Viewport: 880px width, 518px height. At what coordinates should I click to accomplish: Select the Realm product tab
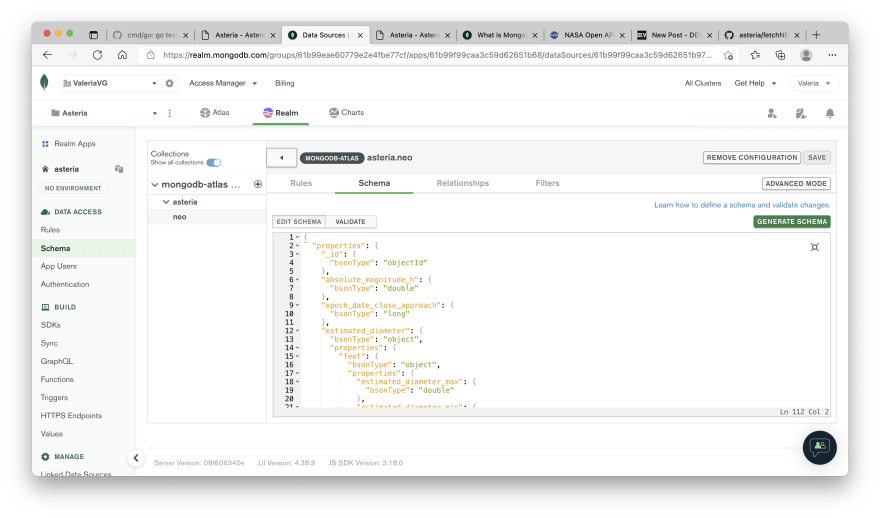281,113
